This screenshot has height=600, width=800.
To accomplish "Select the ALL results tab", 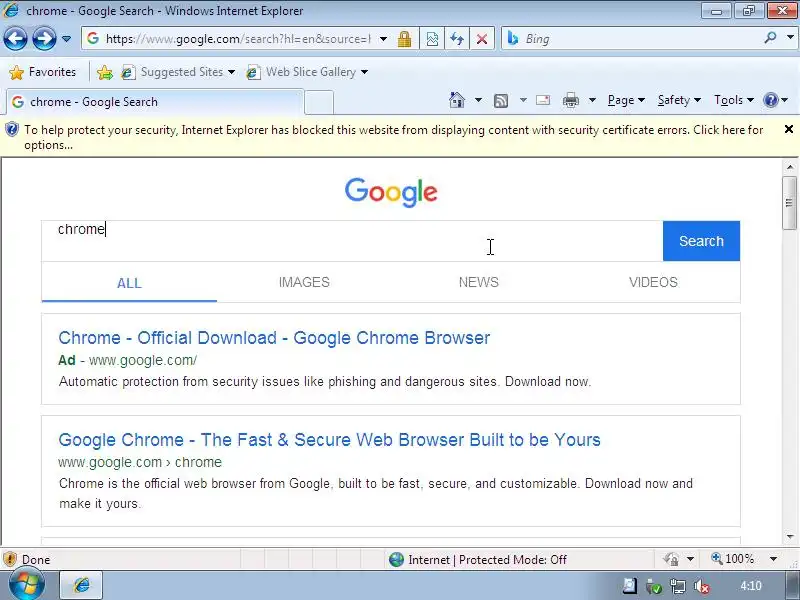I will (x=129, y=283).
